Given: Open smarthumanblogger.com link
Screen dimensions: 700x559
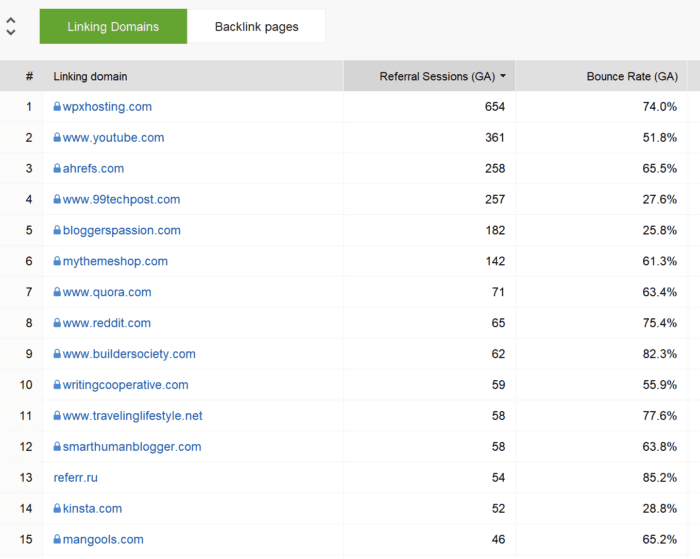Looking at the screenshot, I should click(x=132, y=446).
